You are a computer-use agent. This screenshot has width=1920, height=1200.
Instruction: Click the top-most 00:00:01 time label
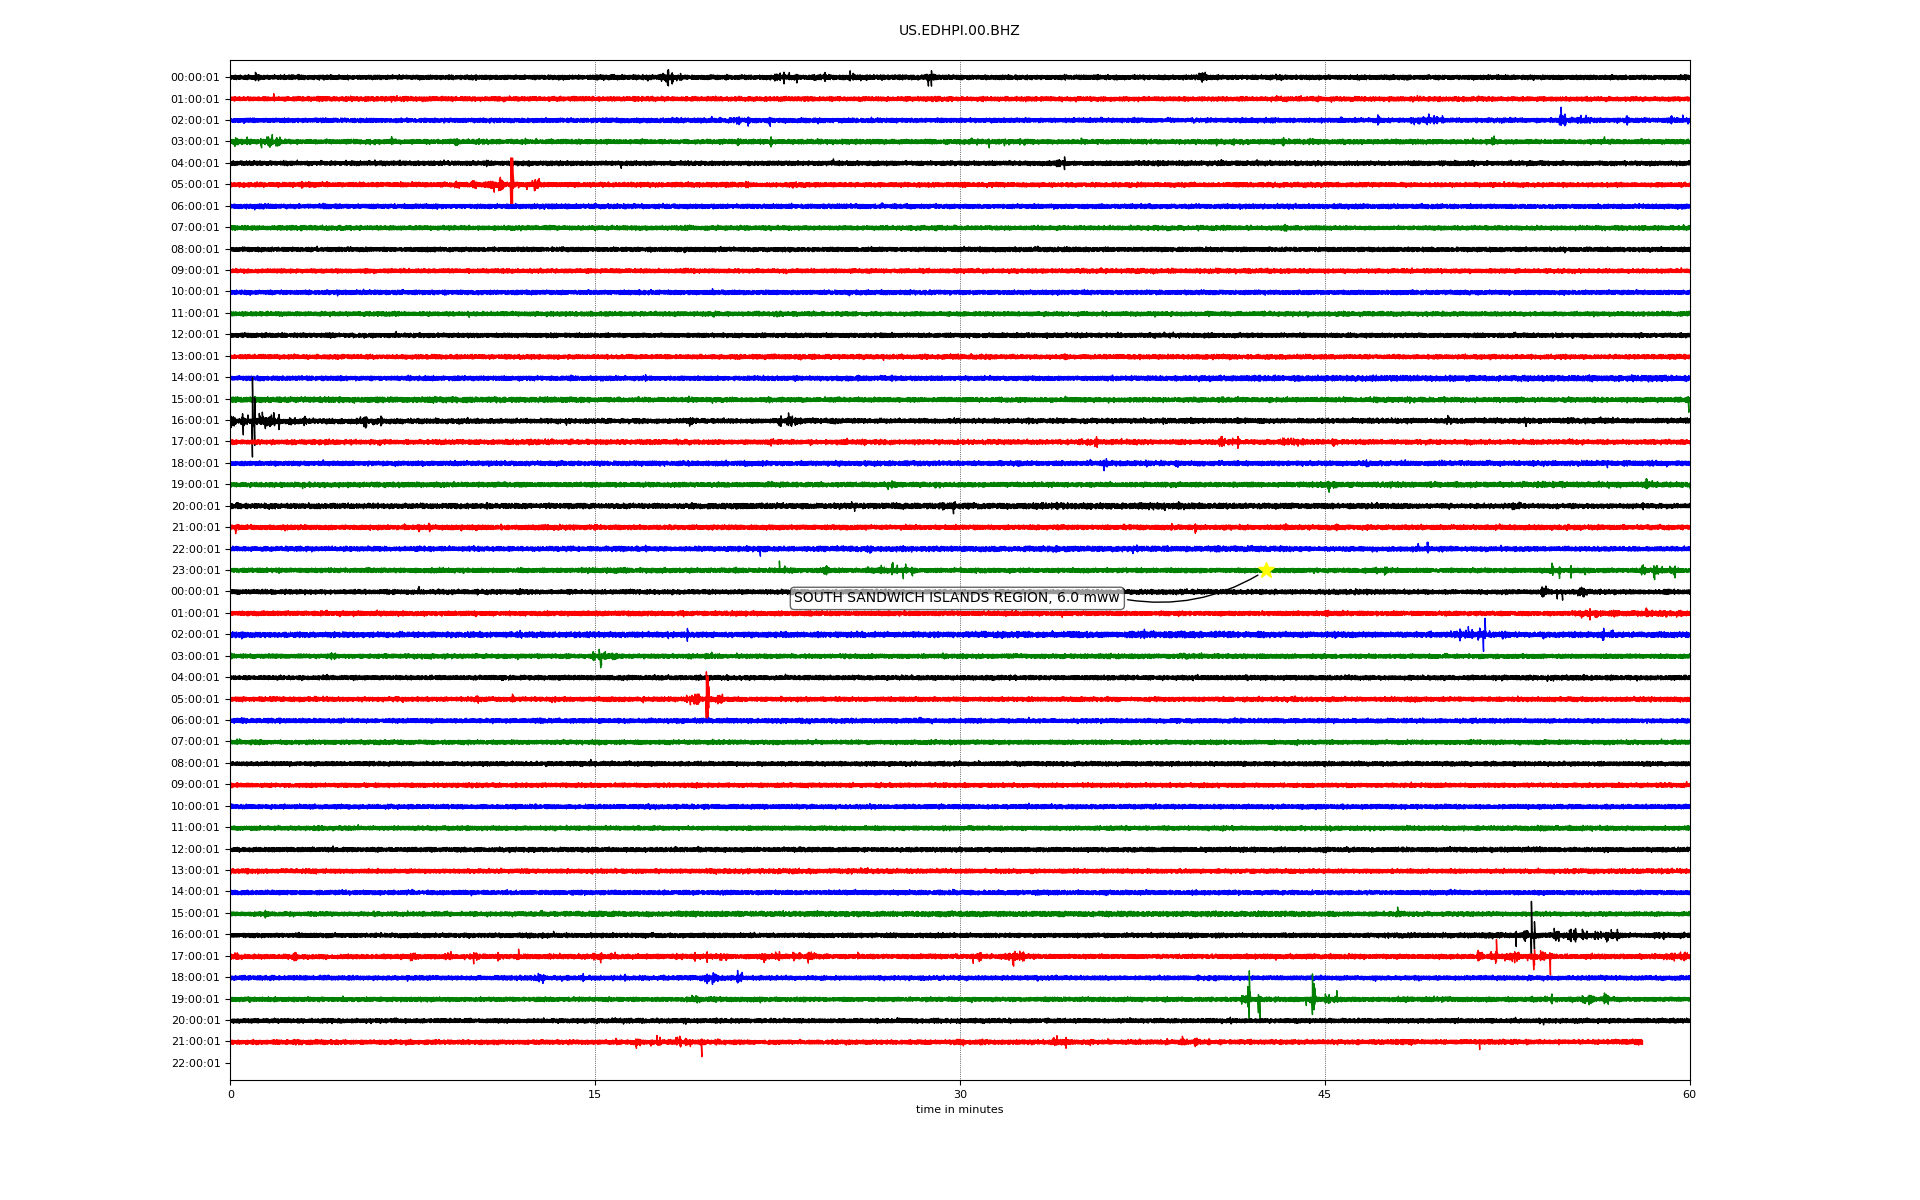[x=195, y=78]
